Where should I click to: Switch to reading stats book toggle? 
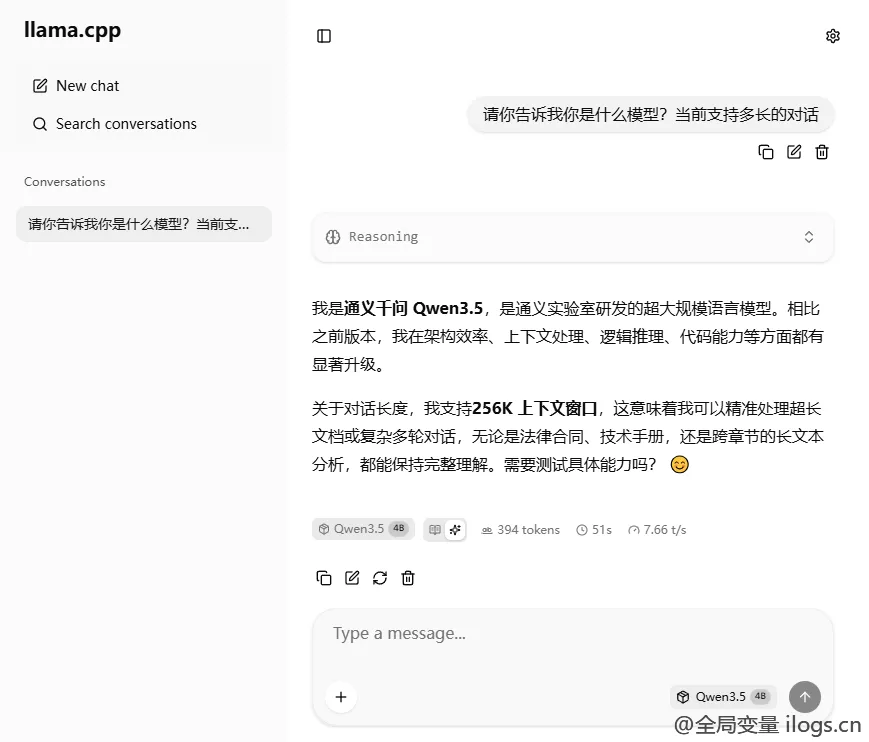[x=435, y=530]
